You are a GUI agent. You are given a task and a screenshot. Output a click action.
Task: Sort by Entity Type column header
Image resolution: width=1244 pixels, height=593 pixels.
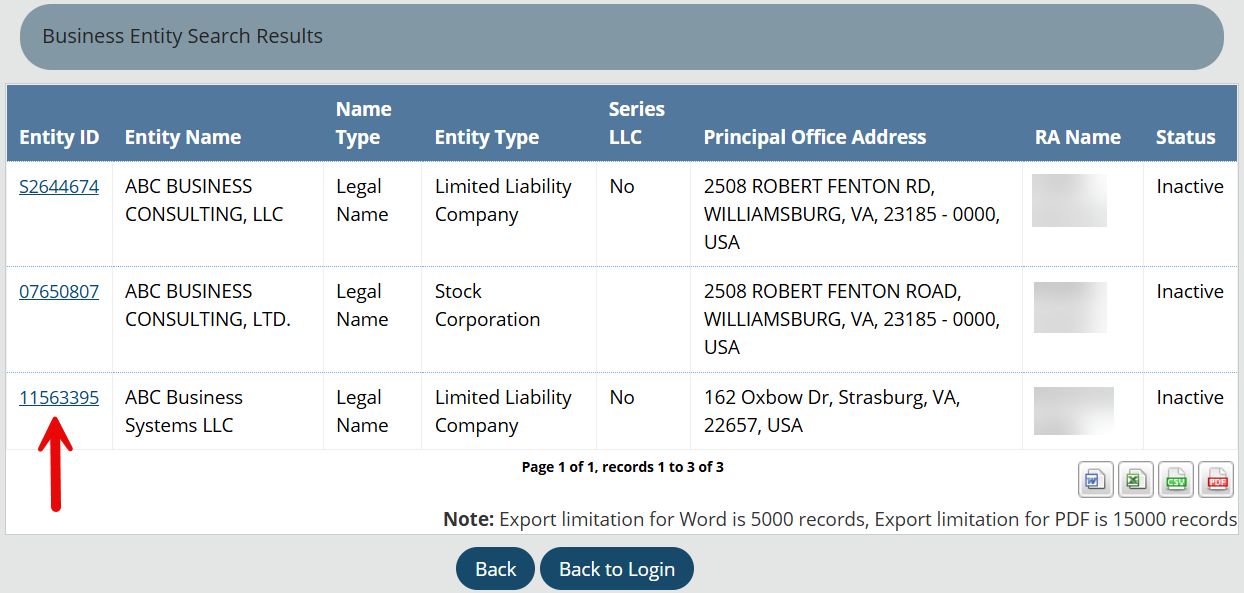pos(487,138)
